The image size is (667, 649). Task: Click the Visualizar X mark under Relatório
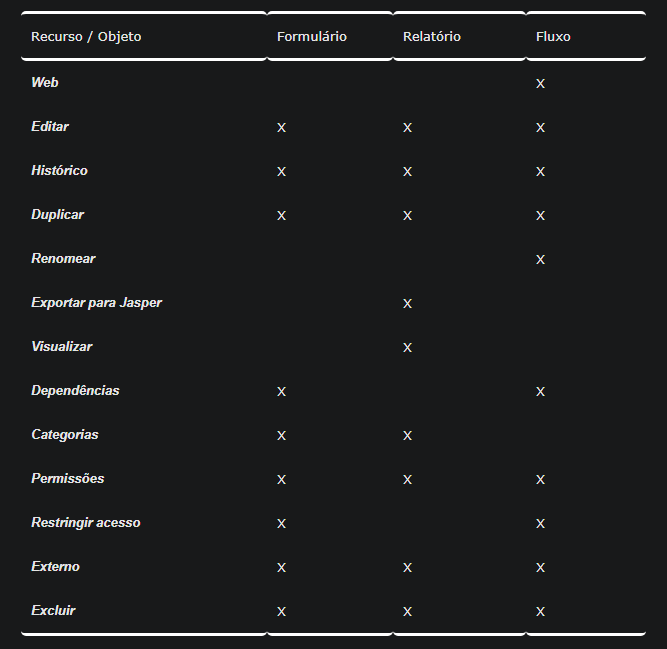point(407,348)
